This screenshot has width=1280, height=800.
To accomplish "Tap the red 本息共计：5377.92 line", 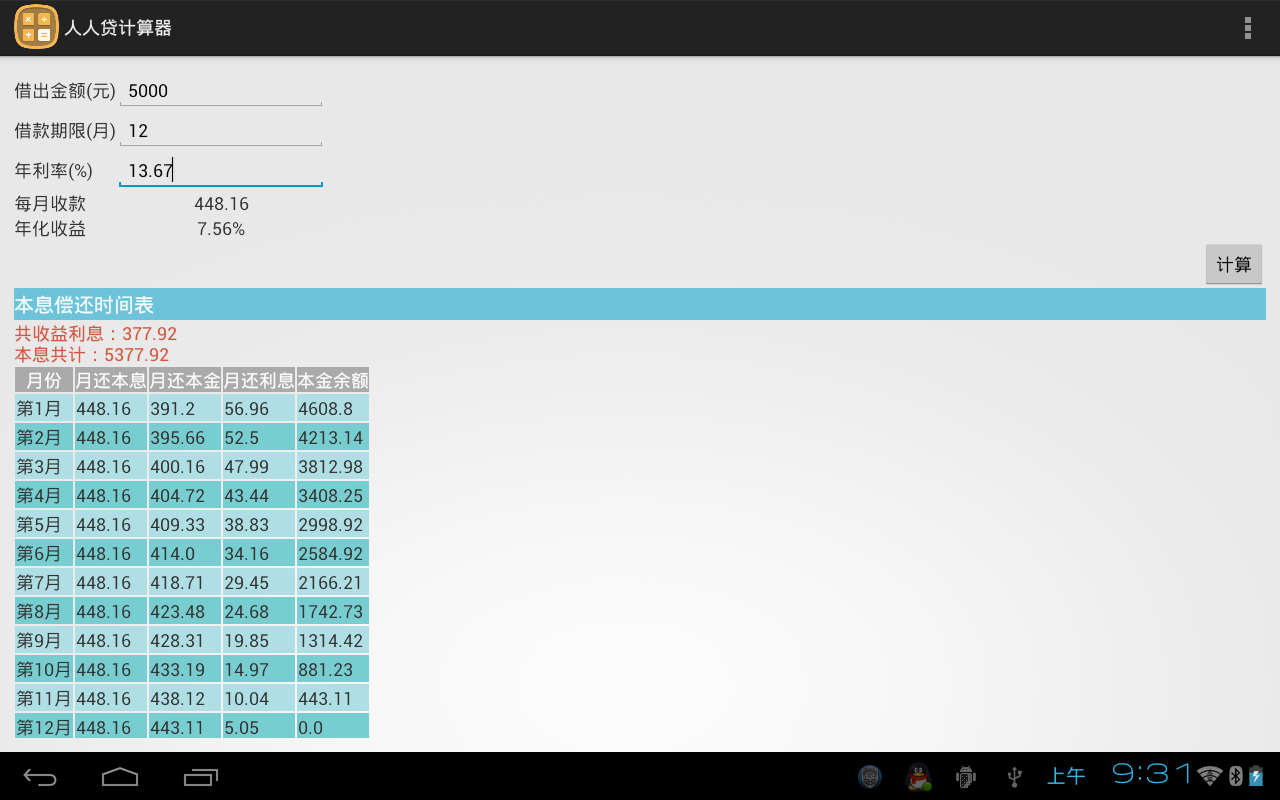I will pos(92,355).
